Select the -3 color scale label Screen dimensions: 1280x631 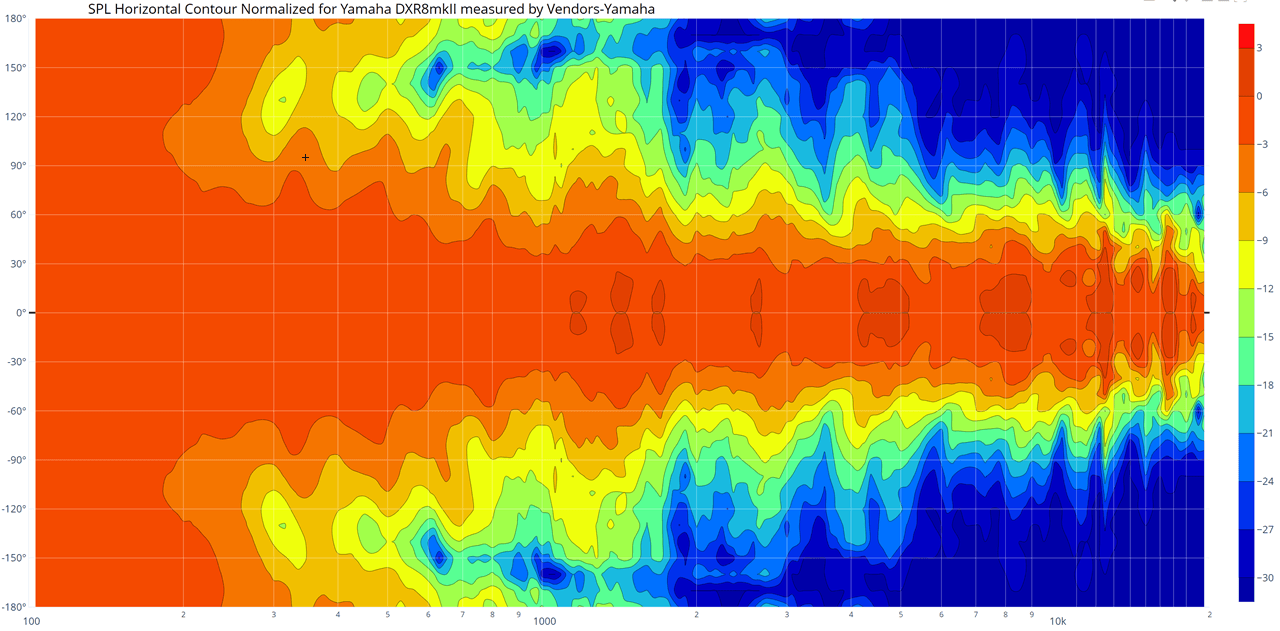[1264, 144]
